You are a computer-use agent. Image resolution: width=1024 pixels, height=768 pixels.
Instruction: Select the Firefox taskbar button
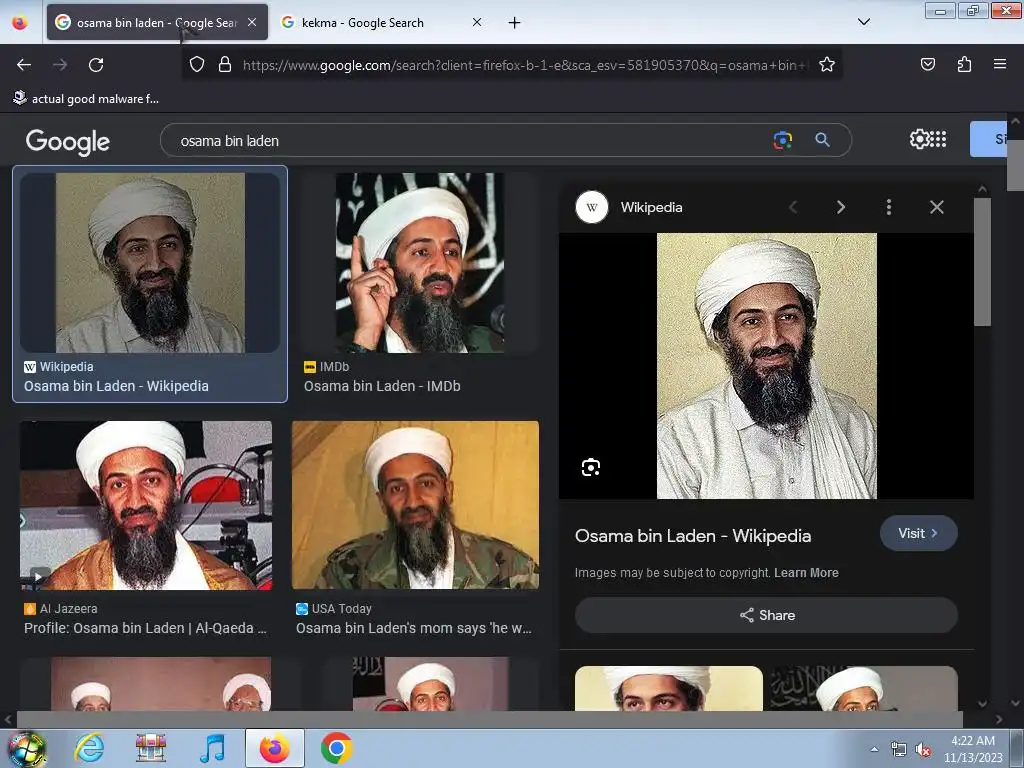pyautogui.click(x=274, y=748)
